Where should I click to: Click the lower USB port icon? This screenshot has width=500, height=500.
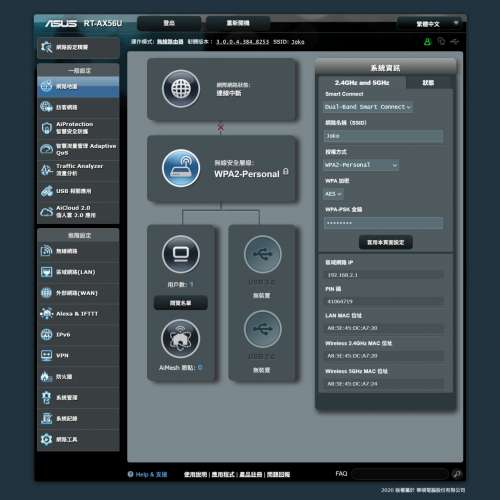[x=263, y=329]
